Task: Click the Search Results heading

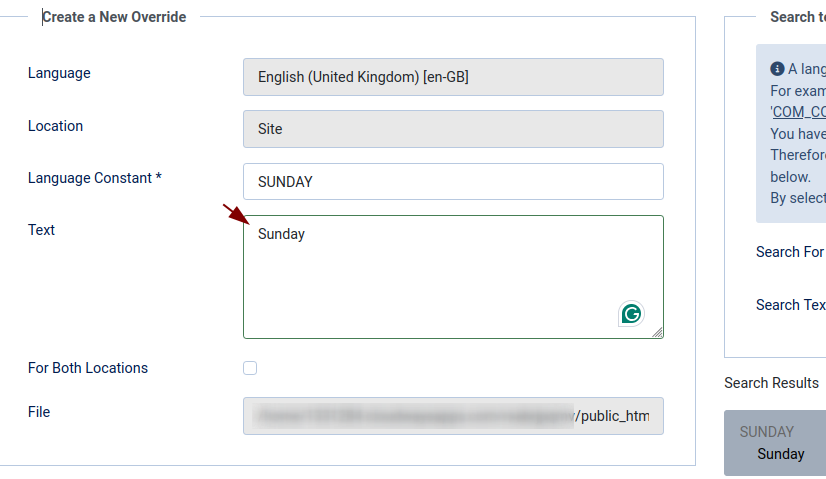Action: click(771, 383)
